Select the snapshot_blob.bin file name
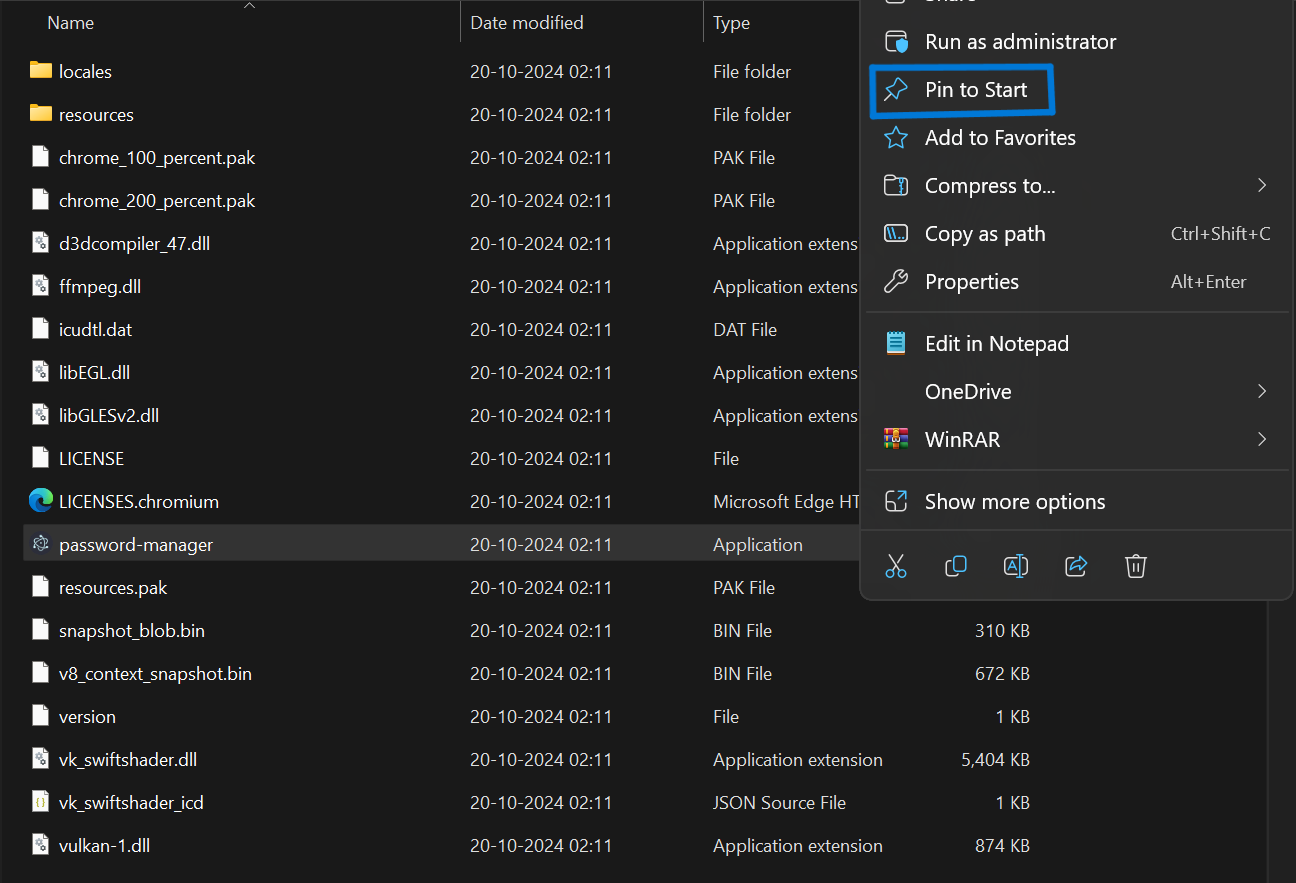Viewport: 1296px width, 883px height. (132, 631)
